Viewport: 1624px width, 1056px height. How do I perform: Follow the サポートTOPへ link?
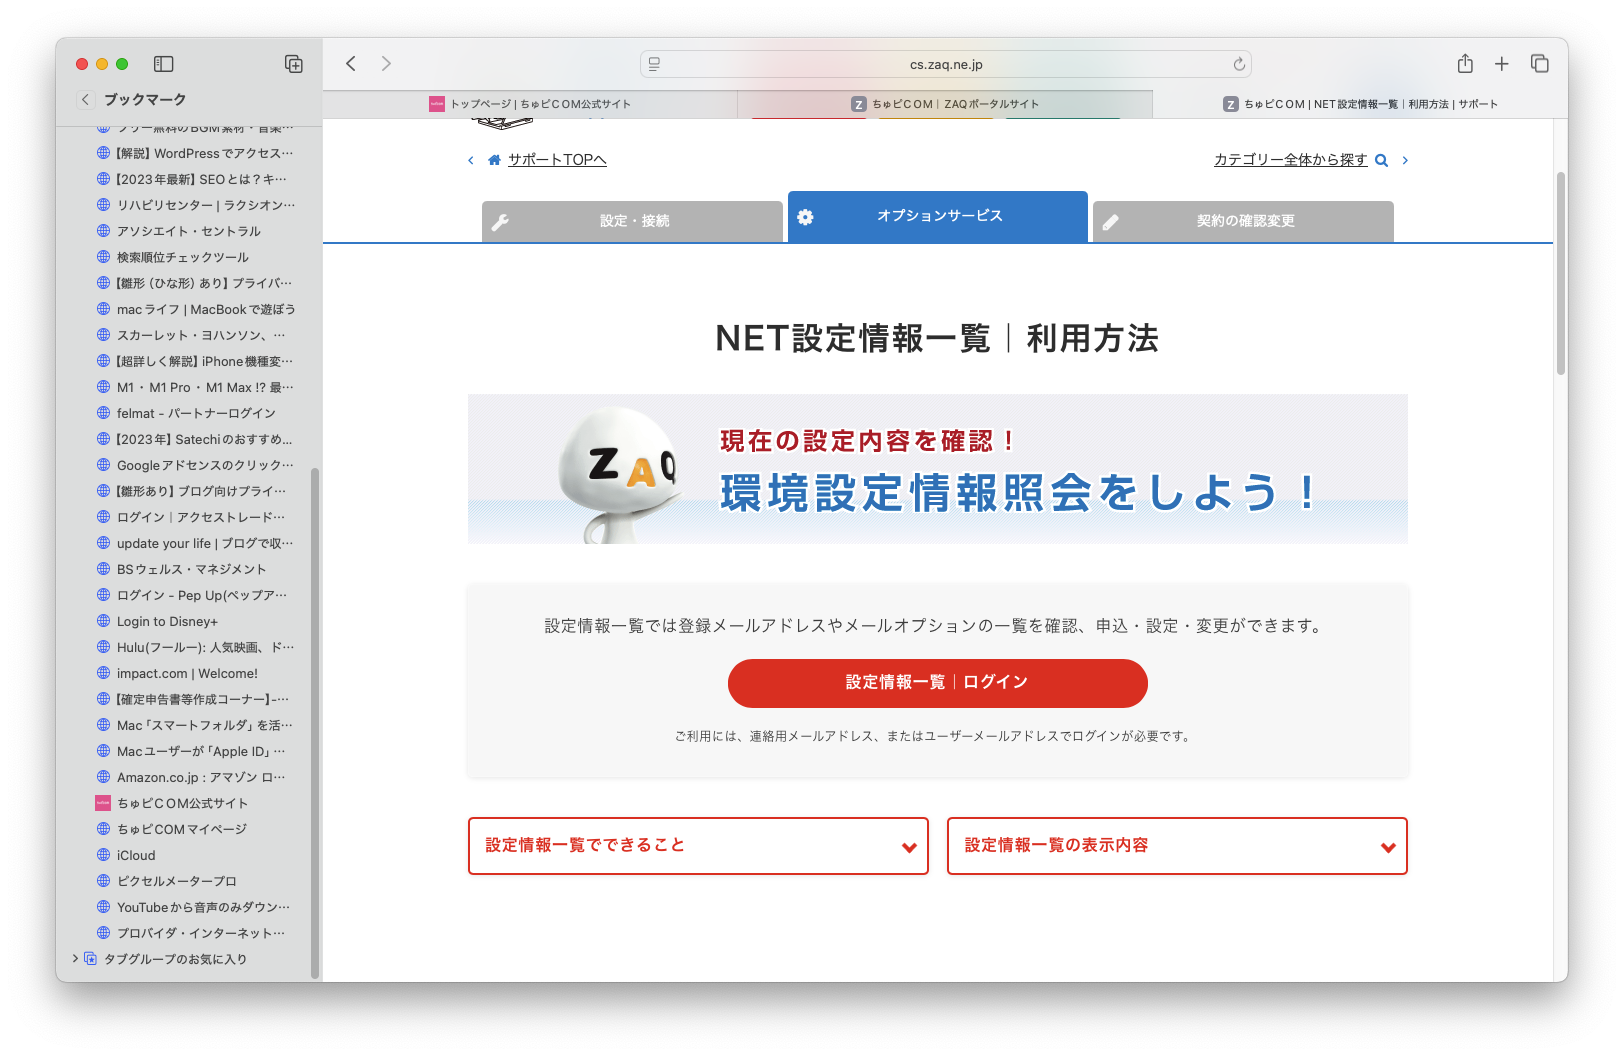(x=557, y=160)
